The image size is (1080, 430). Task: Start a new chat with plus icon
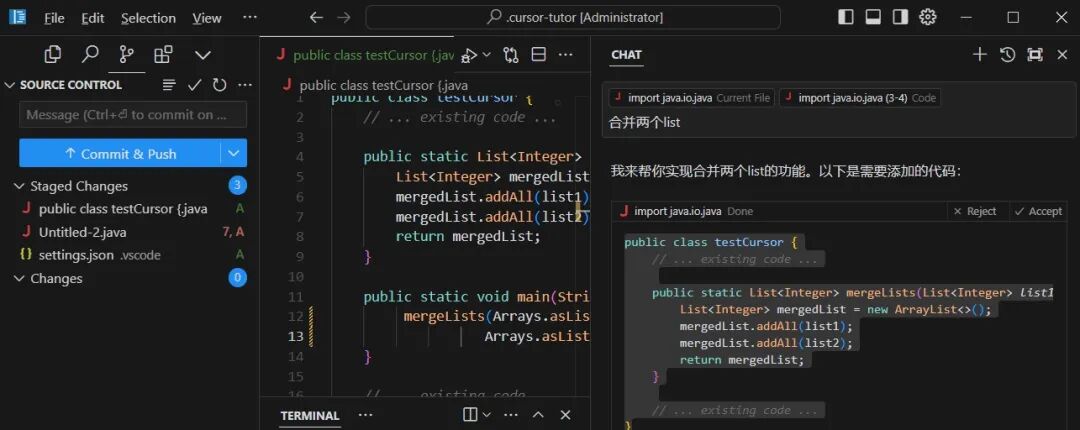(x=979, y=54)
